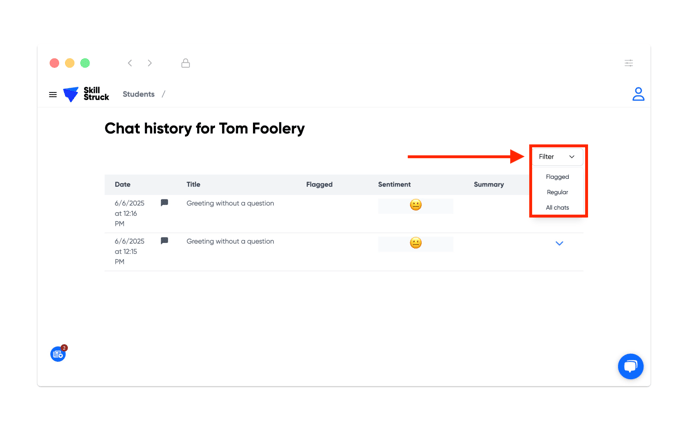
Task: Toggle the Filter dropdown
Action: [x=557, y=157]
